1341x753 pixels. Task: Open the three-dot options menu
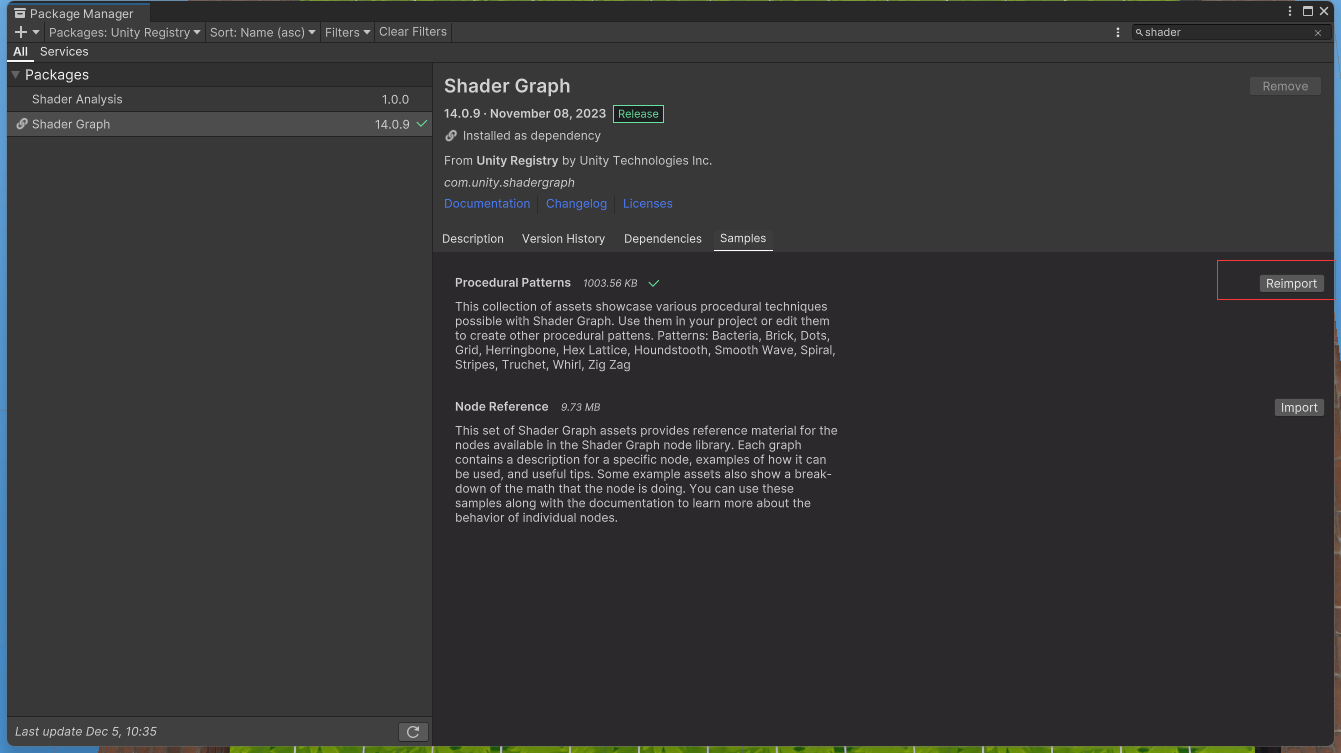pos(1118,32)
